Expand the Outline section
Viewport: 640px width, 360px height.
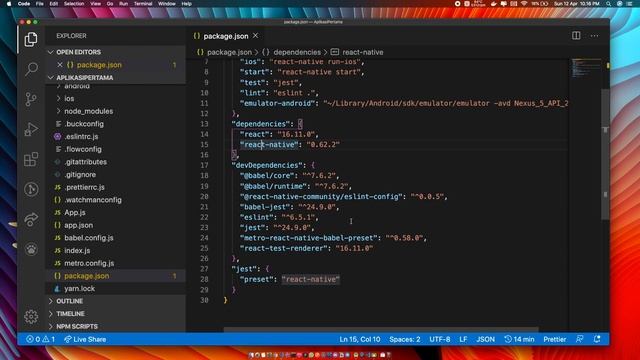tap(69, 301)
